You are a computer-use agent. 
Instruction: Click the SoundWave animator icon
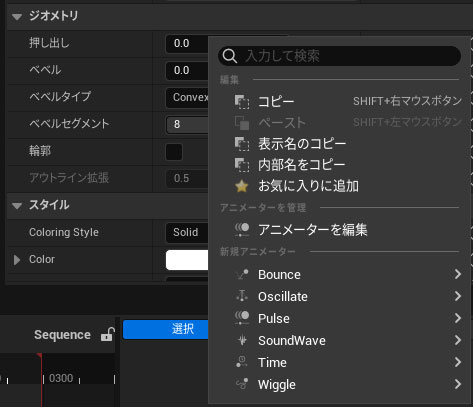242,340
